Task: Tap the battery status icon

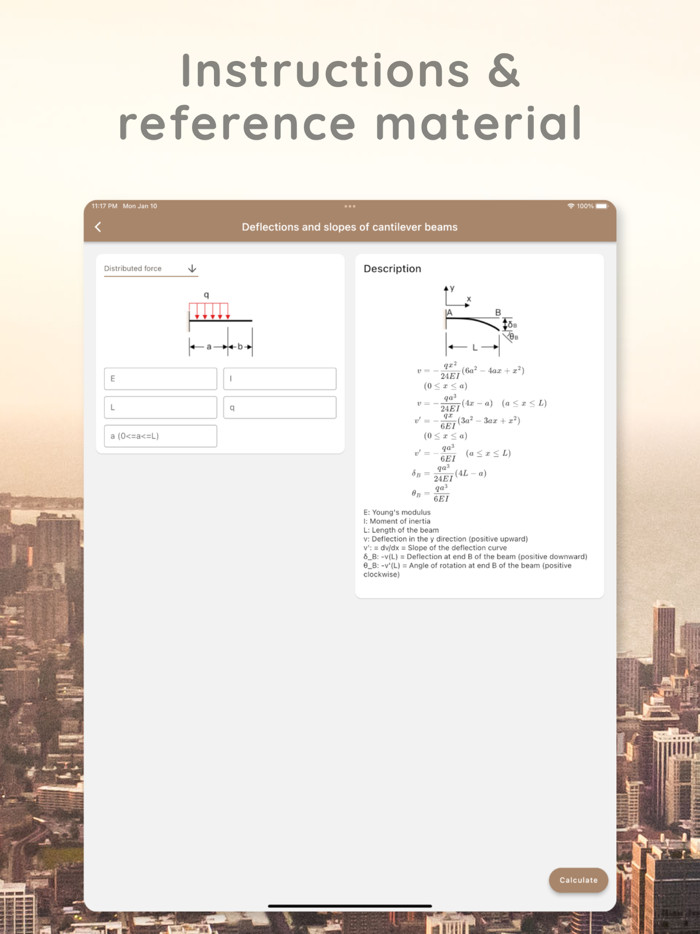Action: coord(602,206)
